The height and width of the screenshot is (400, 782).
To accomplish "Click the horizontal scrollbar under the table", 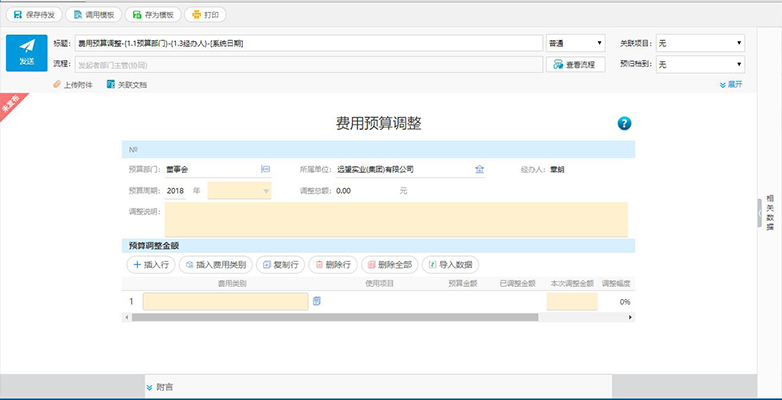I will [x=335, y=317].
